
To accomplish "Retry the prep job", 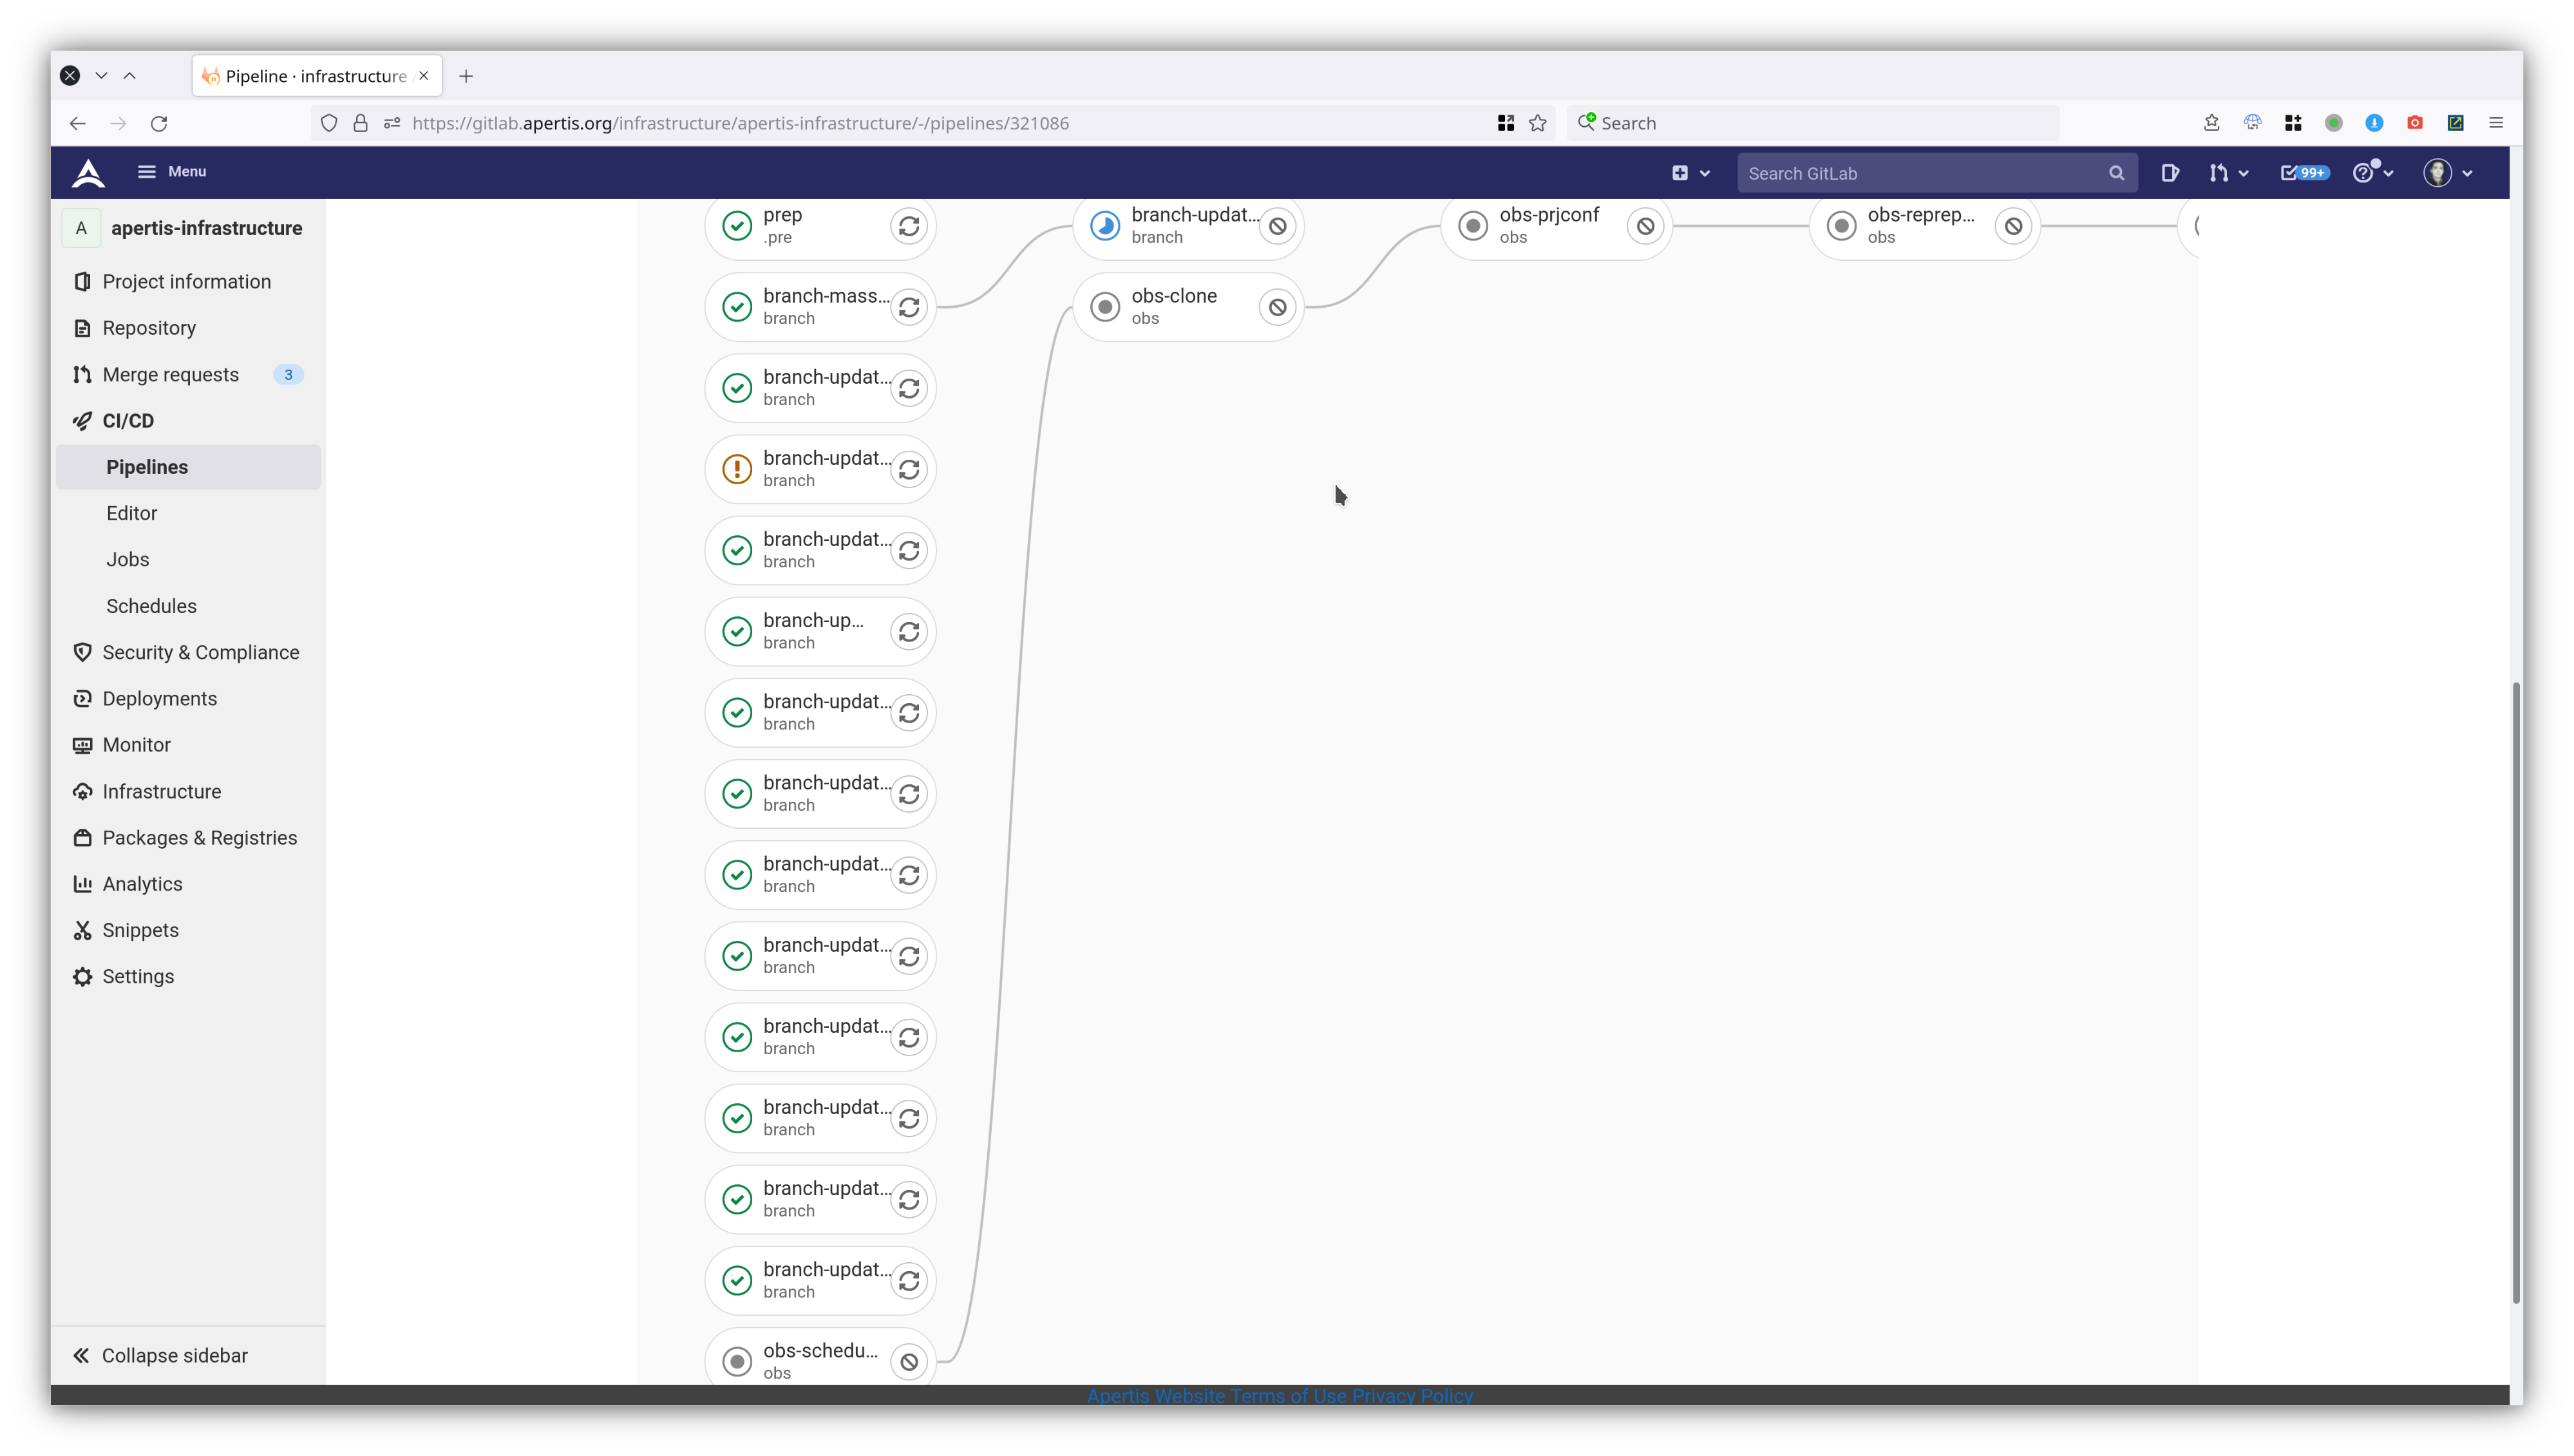I will 908,226.
